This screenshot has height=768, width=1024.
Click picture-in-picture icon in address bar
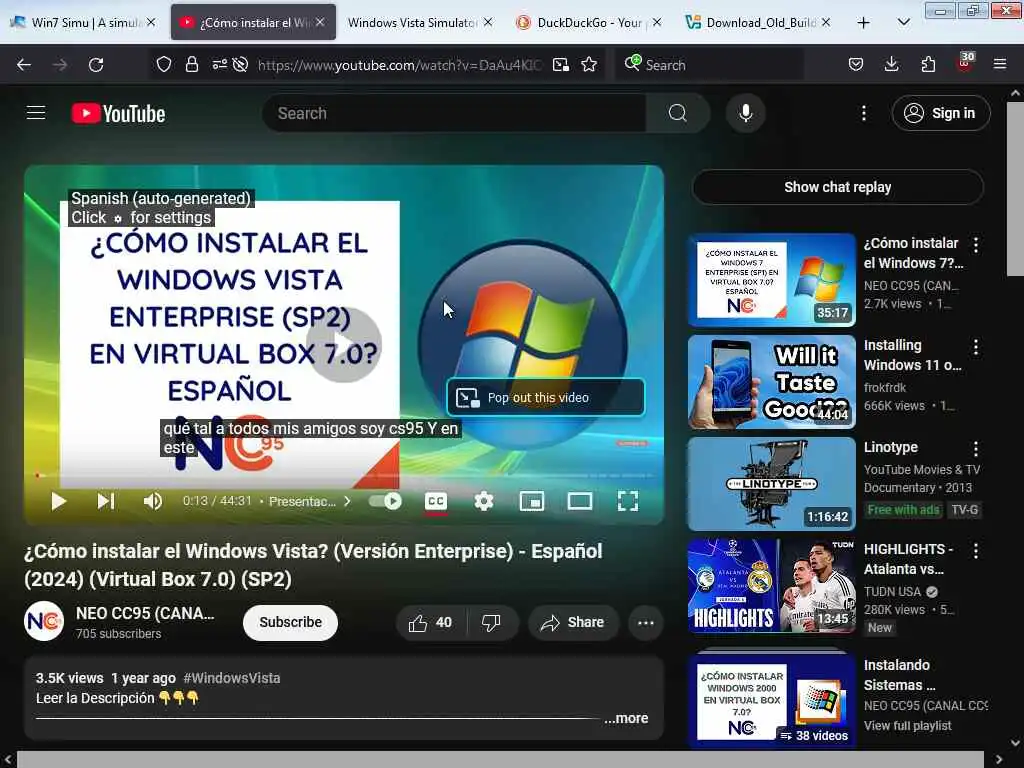click(x=560, y=64)
